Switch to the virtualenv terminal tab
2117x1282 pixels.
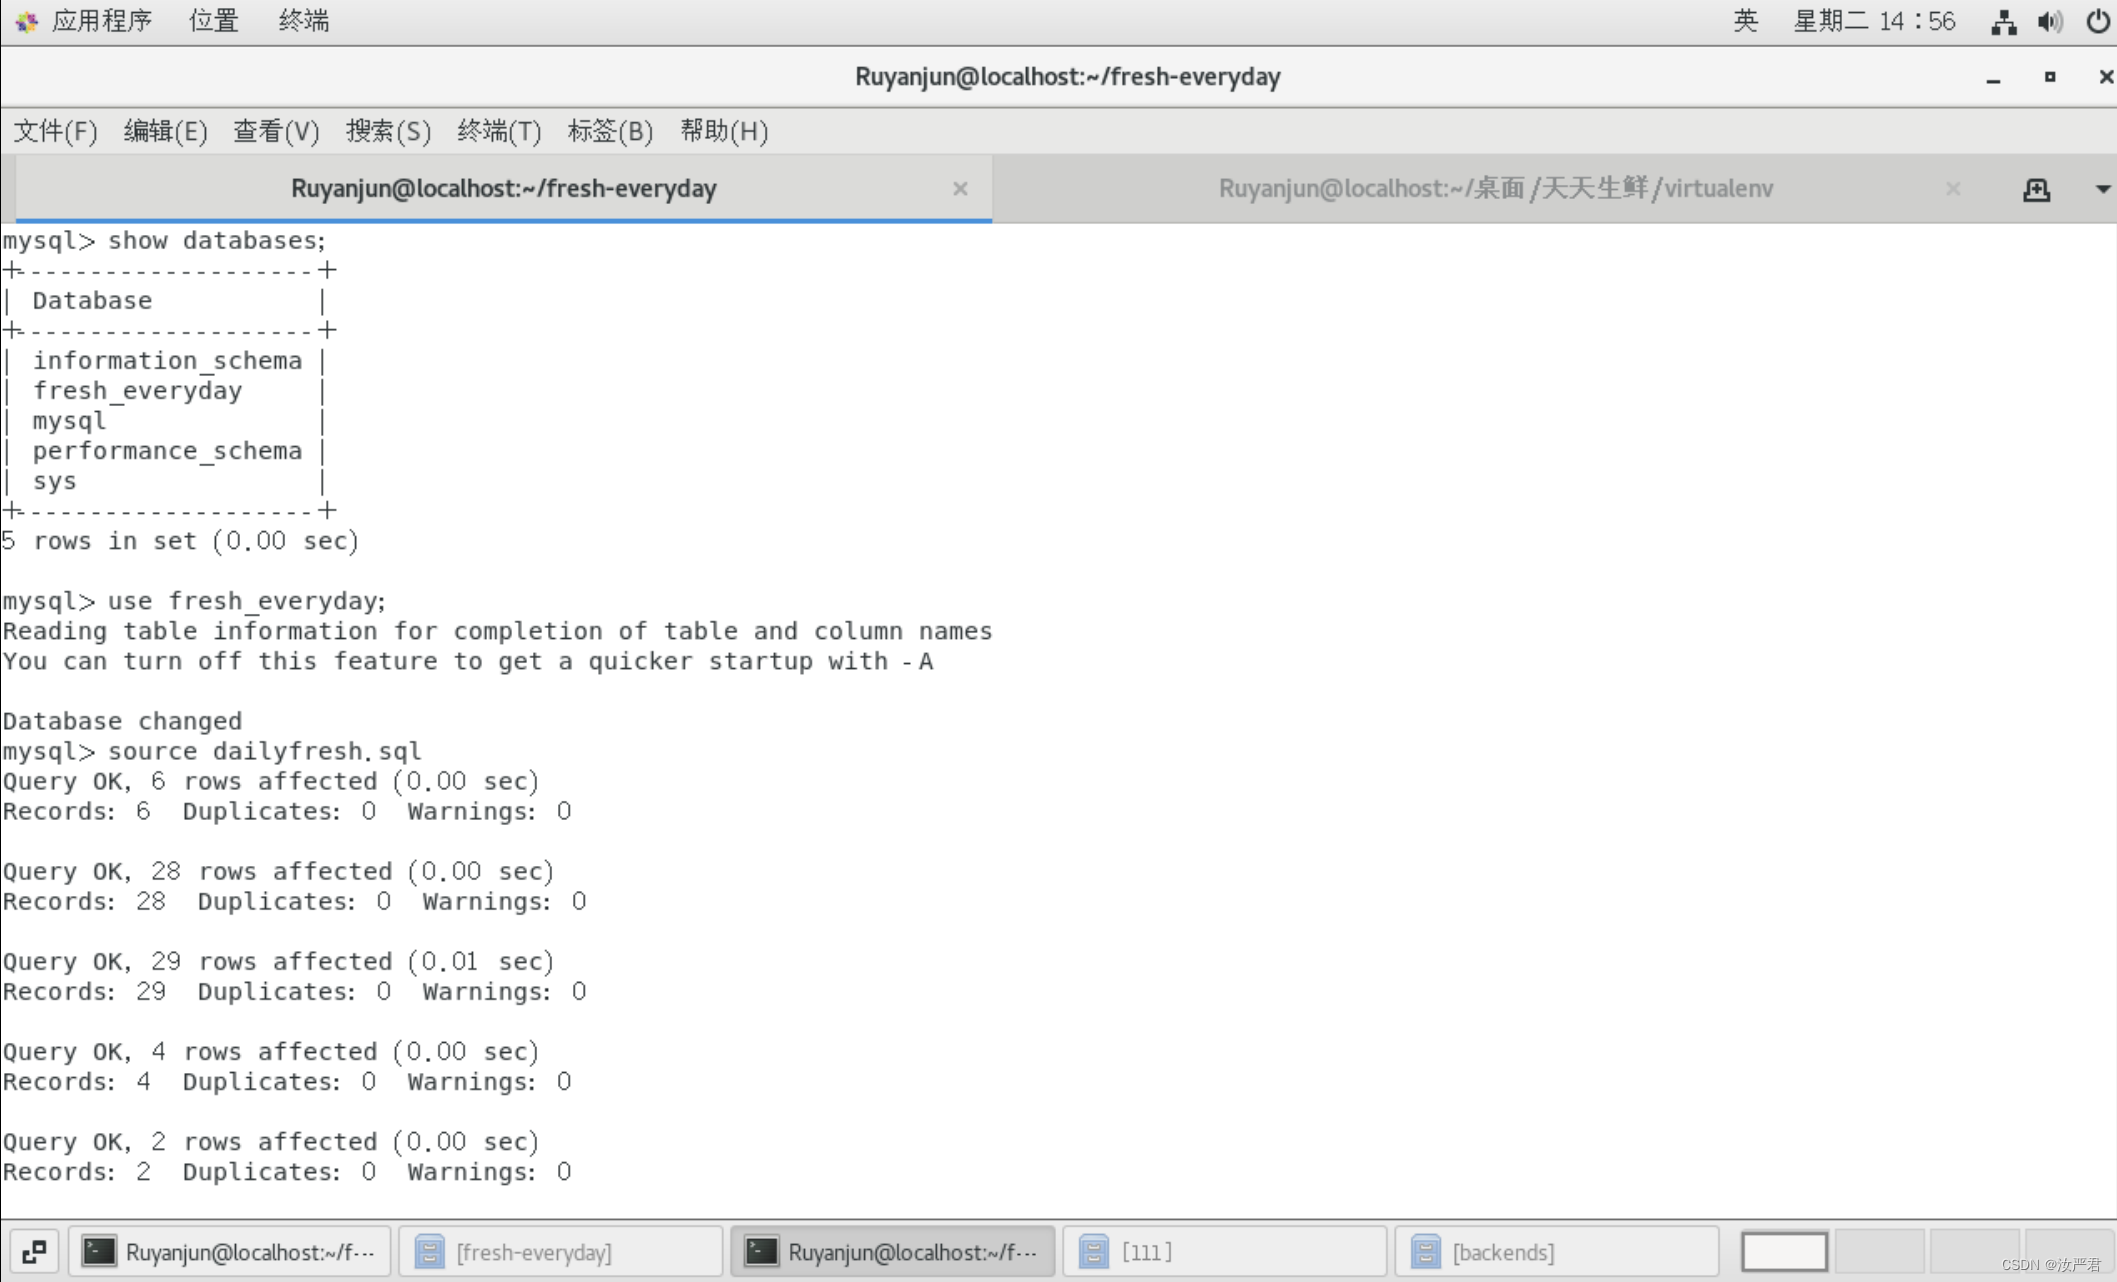click(x=1494, y=189)
